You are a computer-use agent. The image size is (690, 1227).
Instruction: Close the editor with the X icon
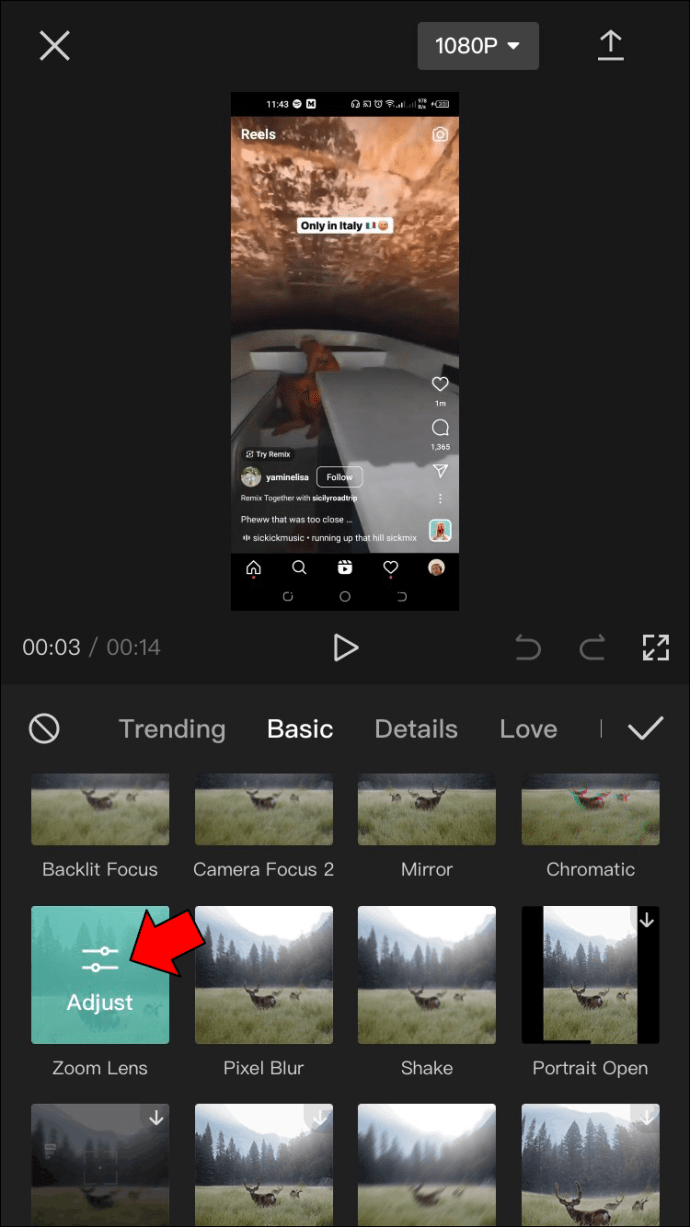[x=54, y=46]
